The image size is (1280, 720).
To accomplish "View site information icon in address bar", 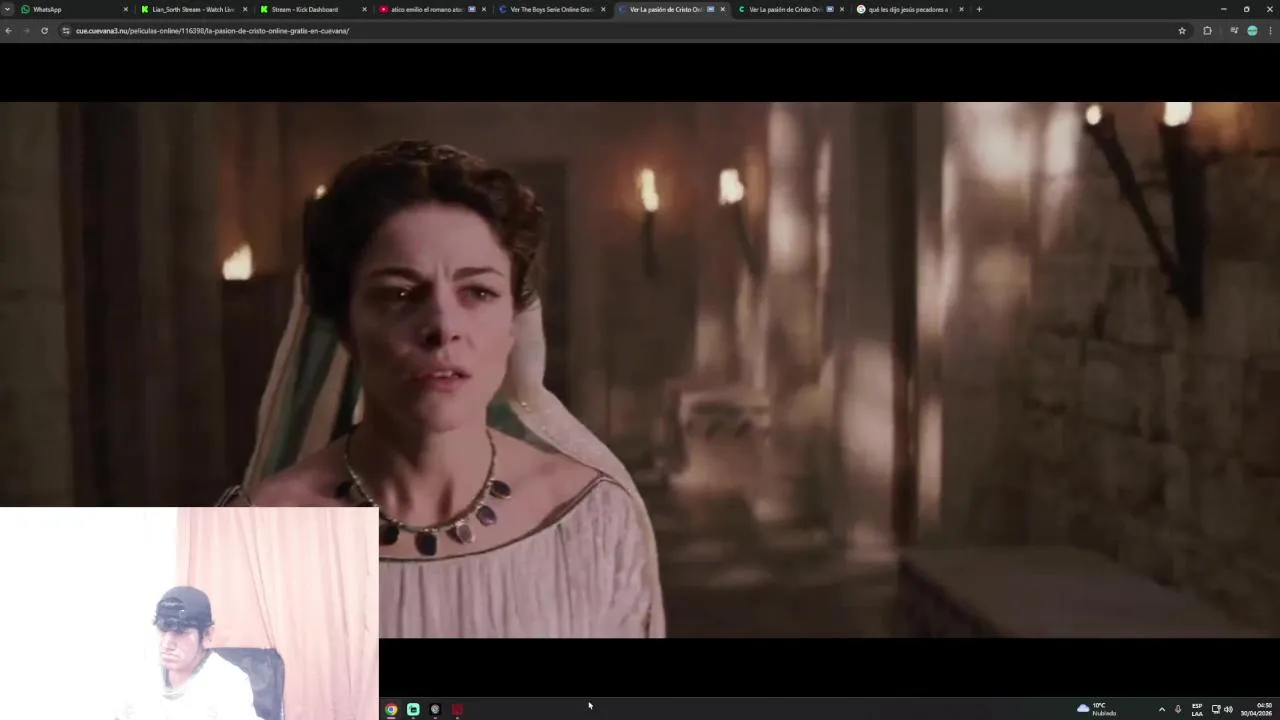I will [x=66, y=31].
